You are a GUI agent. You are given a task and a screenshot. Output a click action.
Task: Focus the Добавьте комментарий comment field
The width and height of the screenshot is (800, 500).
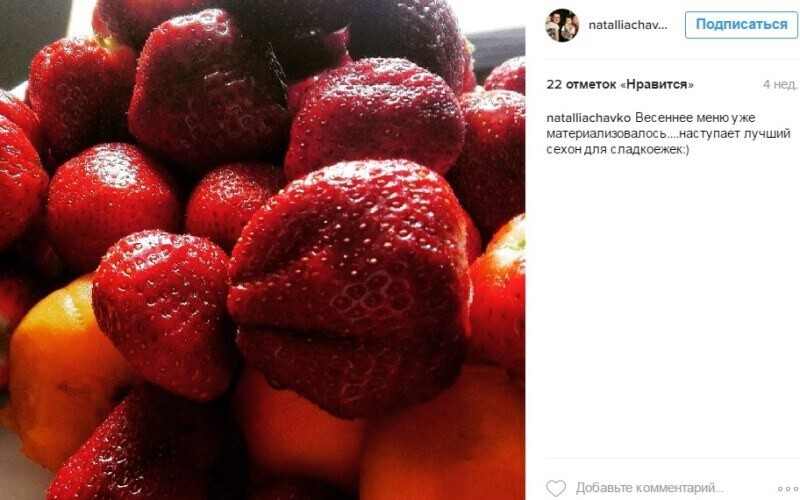649,488
